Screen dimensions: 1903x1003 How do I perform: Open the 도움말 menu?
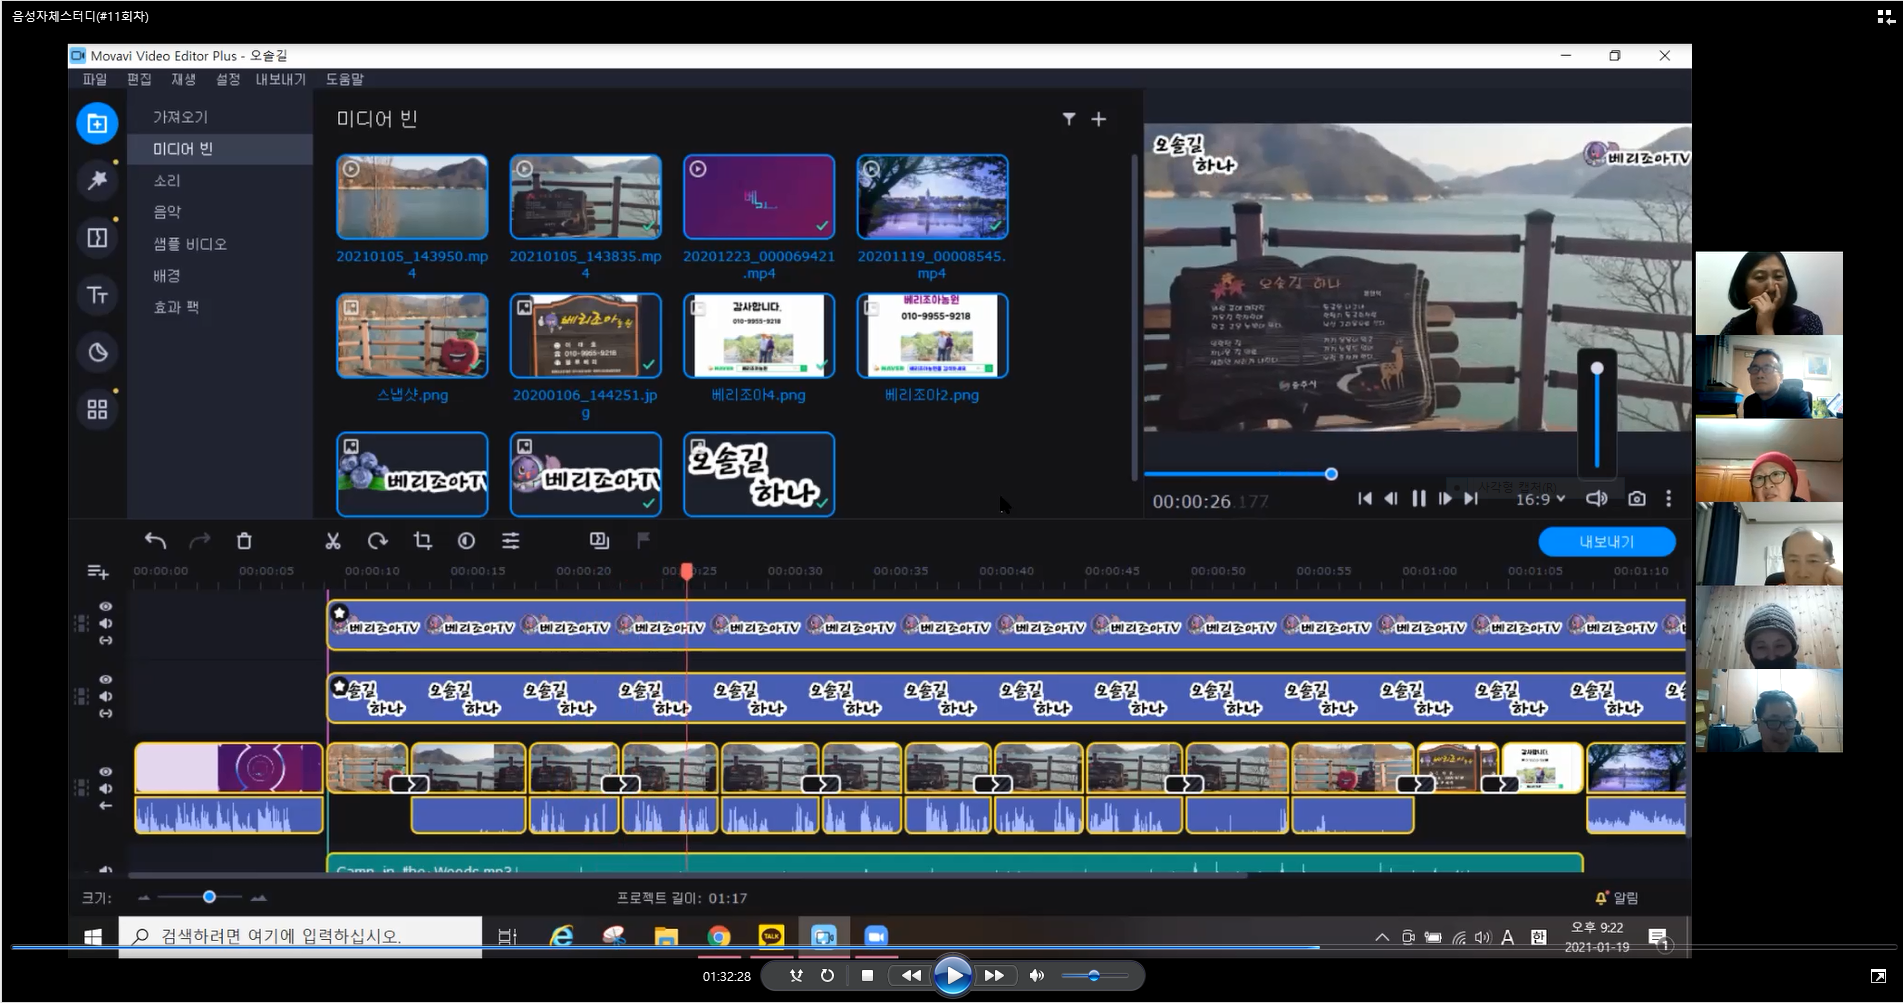point(345,79)
